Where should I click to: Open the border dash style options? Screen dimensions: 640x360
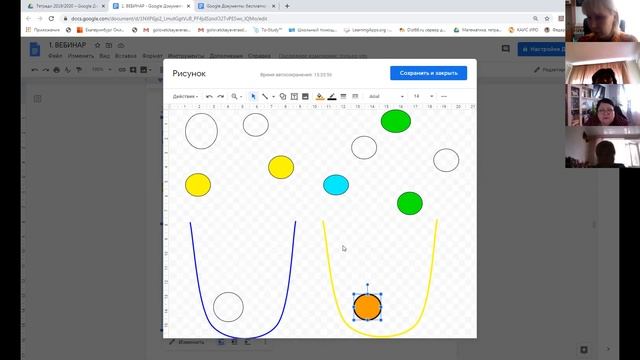(x=355, y=96)
